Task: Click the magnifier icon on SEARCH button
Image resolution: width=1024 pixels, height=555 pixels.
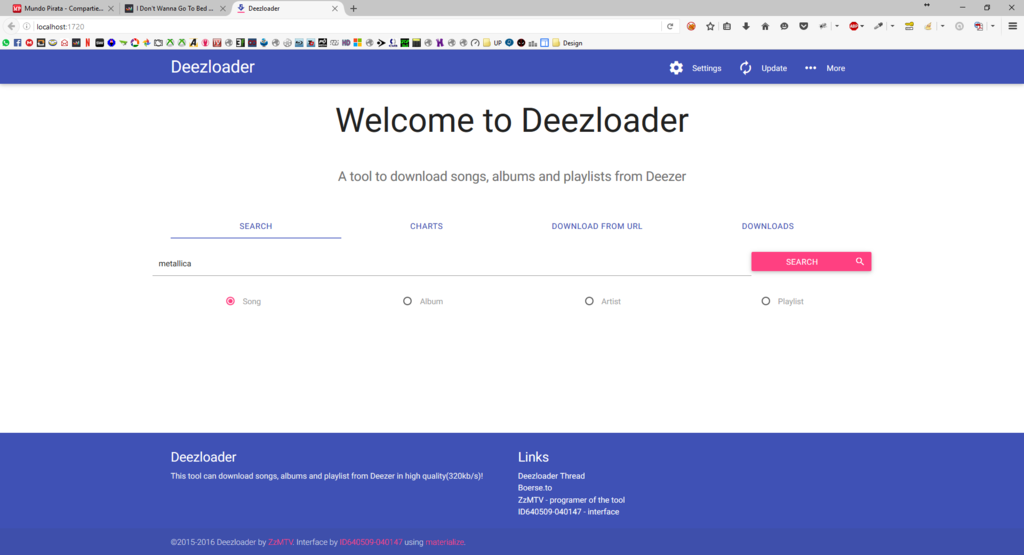Action: (x=859, y=261)
